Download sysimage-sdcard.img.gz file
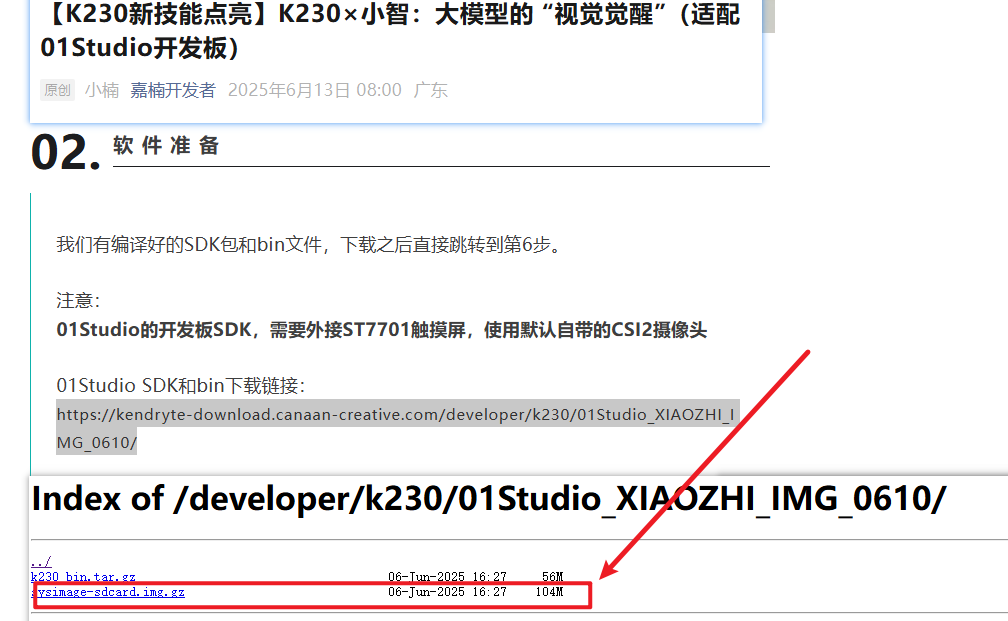 [108, 592]
